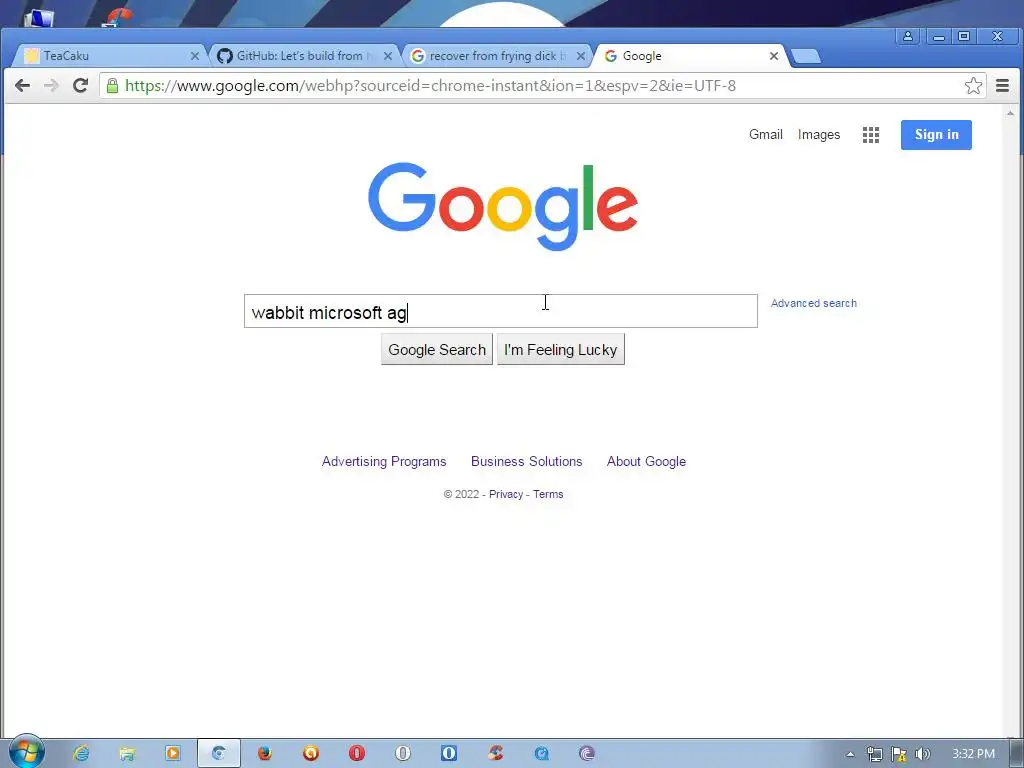Open the Privacy link
The image size is (1024, 768).
click(x=506, y=494)
